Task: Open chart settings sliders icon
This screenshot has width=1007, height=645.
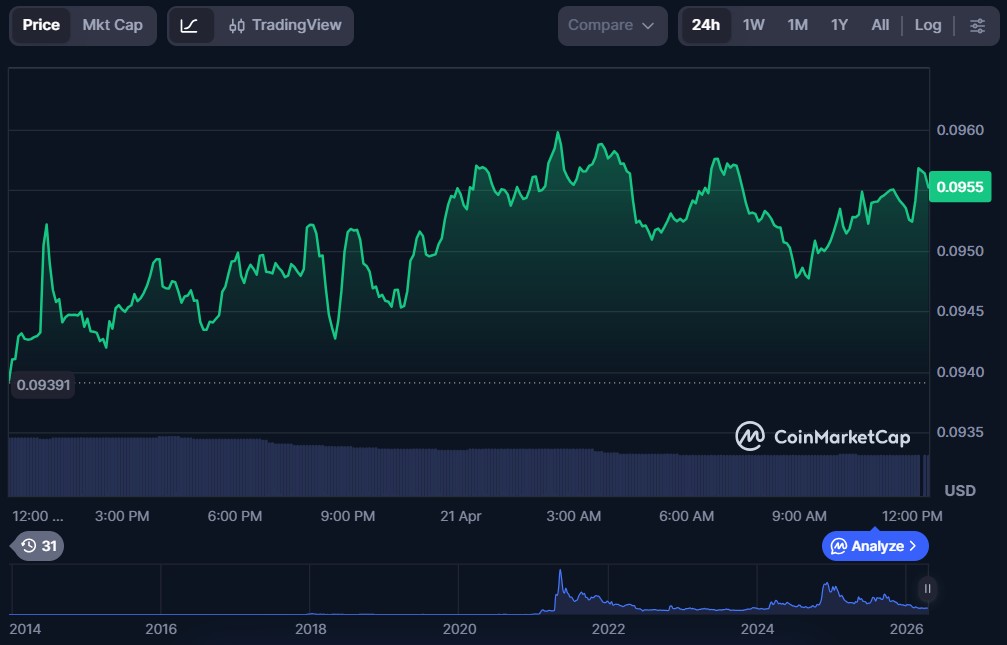Action: coord(977,25)
